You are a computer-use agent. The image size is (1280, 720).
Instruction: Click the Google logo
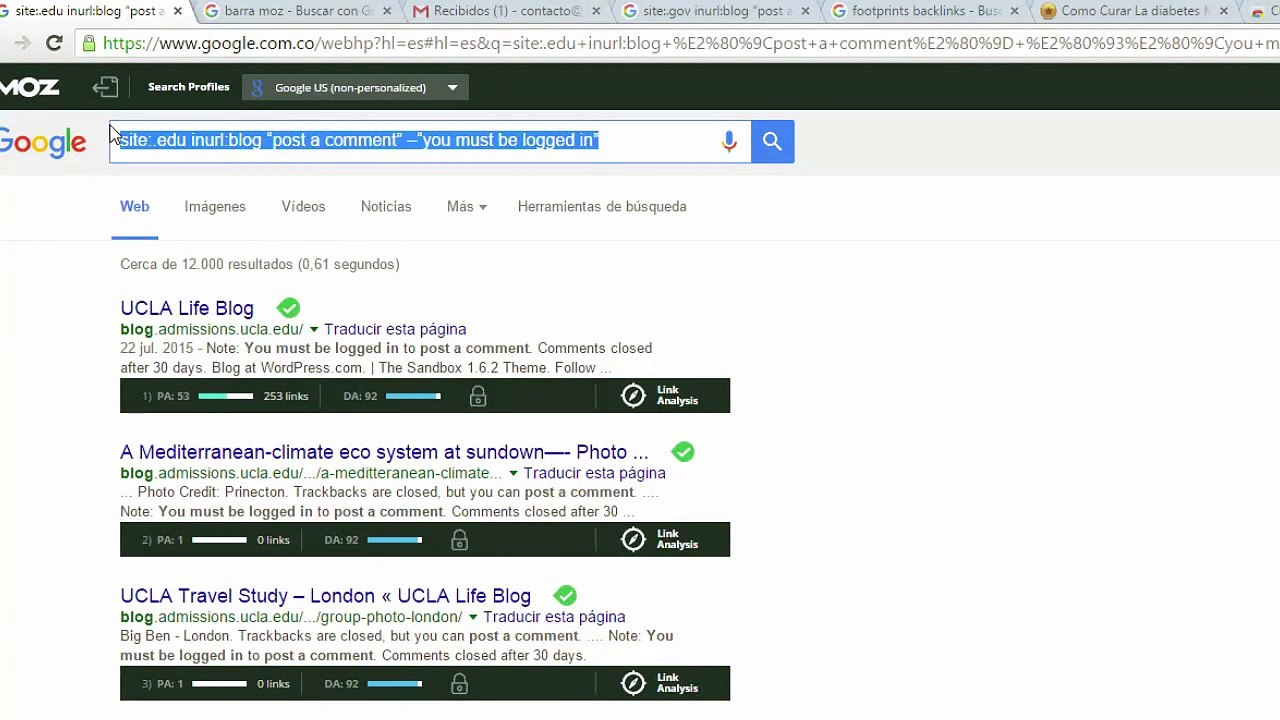[x=43, y=143]
